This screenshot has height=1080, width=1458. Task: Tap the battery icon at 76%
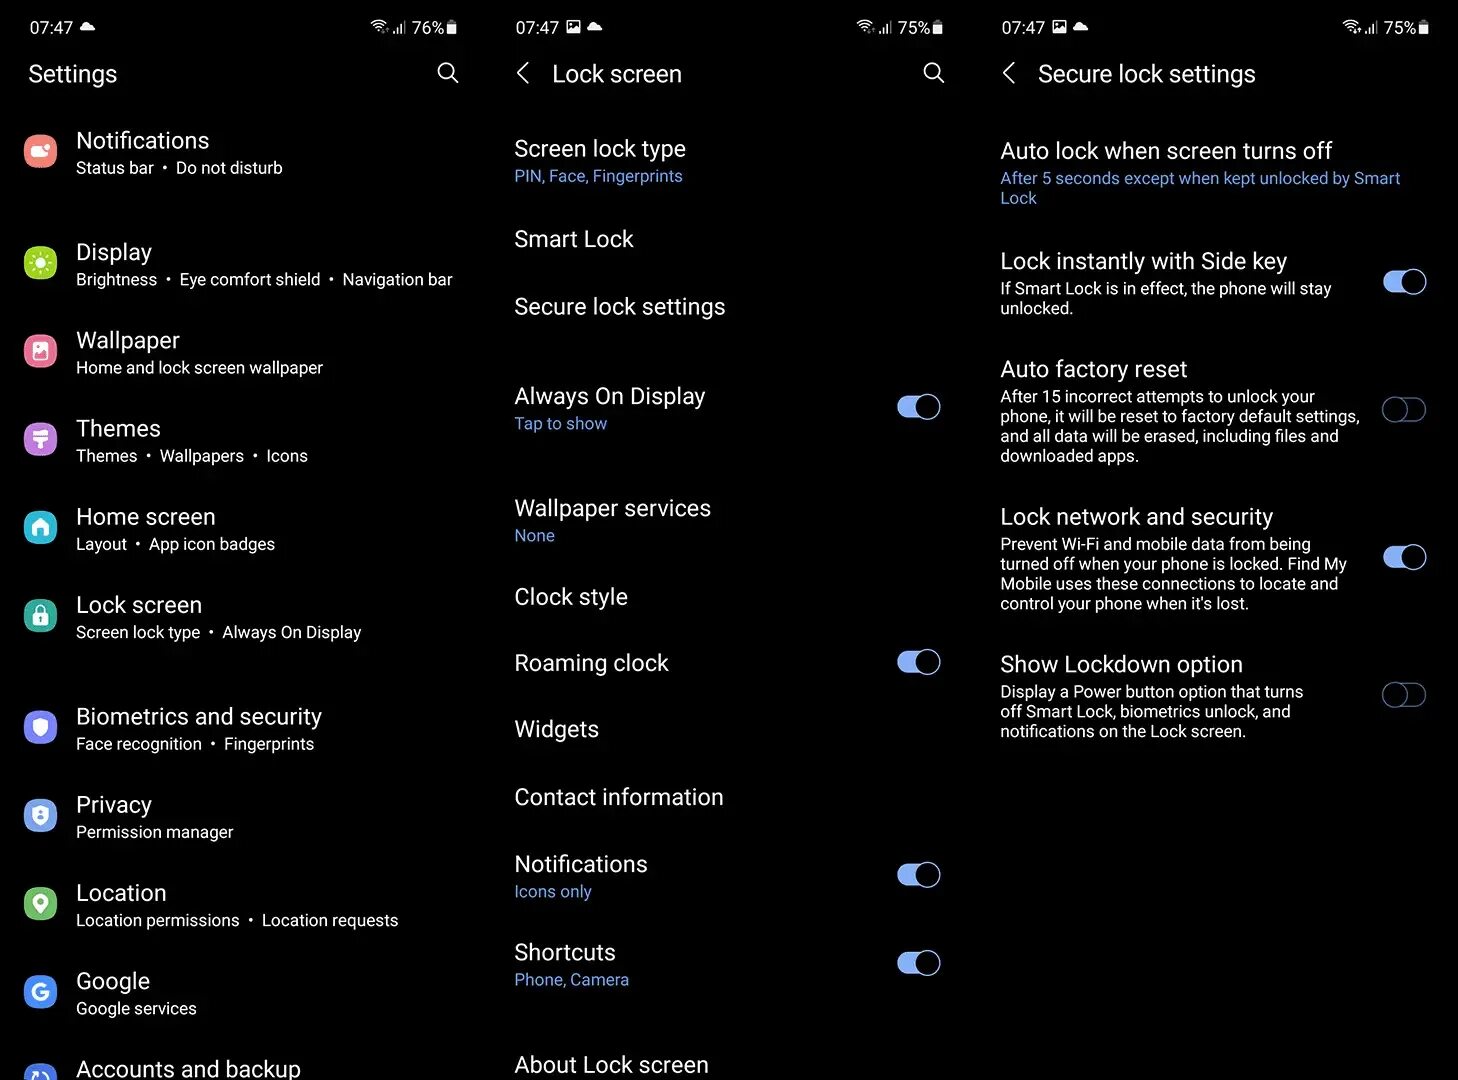452,28
